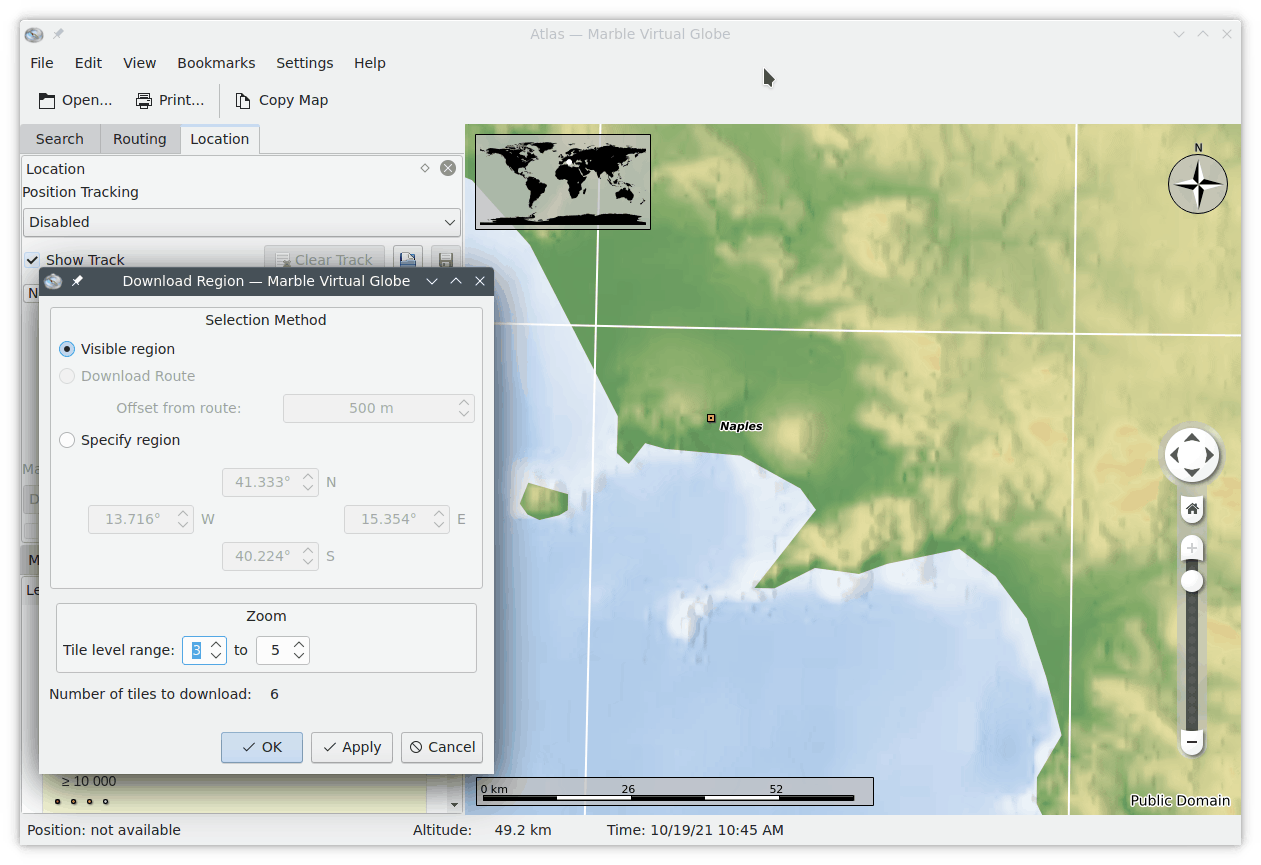
Task: Click the "Position: not available" status text
Action: click(104, 830)
